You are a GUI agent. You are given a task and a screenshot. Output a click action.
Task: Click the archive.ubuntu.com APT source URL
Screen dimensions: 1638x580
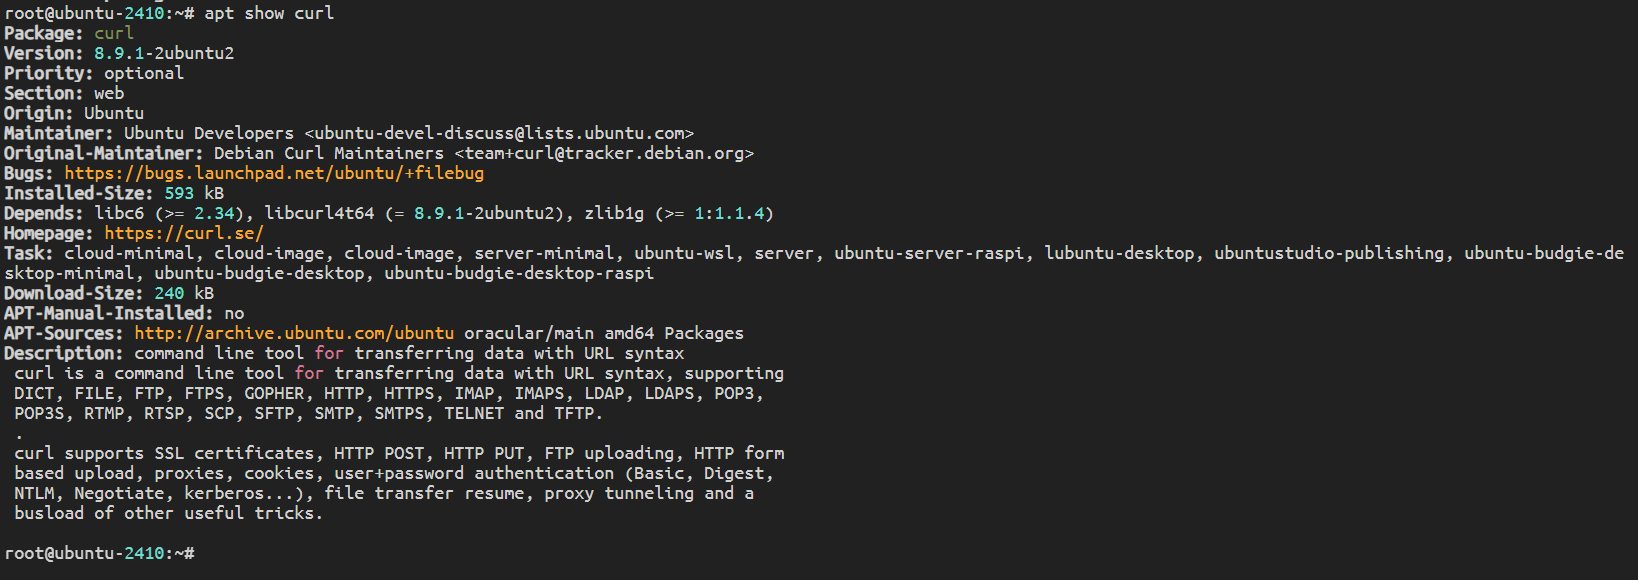click(294, 333)
